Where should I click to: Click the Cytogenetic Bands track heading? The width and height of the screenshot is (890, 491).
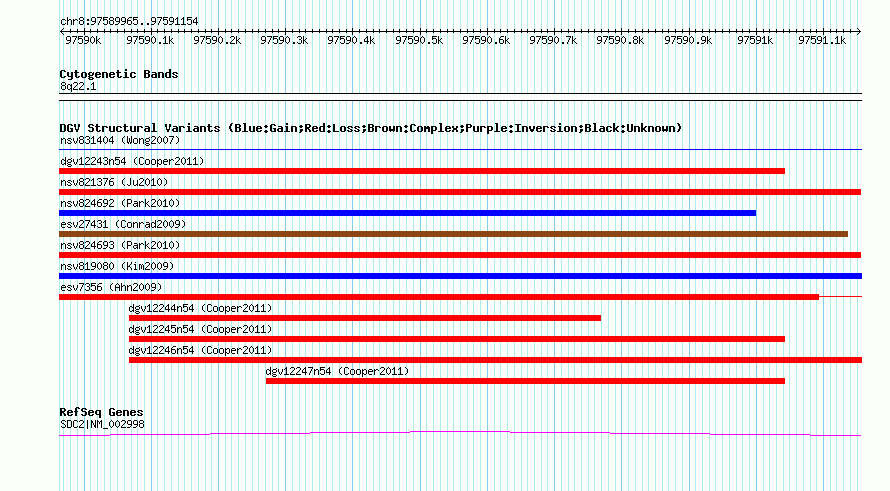119,74
